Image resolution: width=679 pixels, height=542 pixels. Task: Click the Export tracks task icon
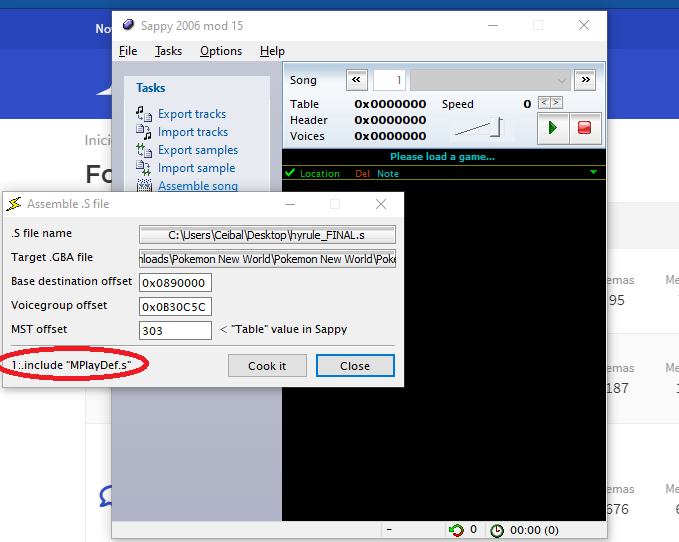coord(144,114)
